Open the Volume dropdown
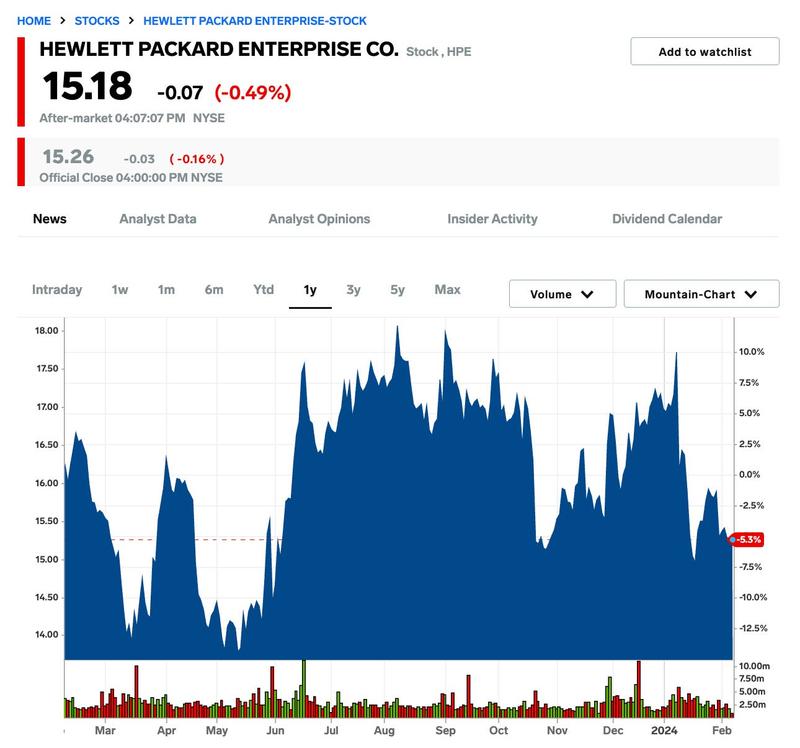The image size is (800, 748). [562, 294]
